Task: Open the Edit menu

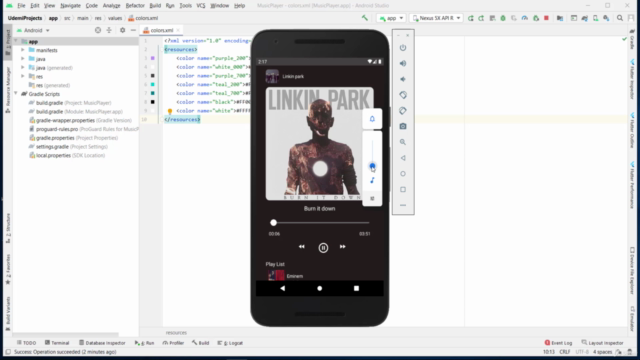Action: tap(35, 6)
